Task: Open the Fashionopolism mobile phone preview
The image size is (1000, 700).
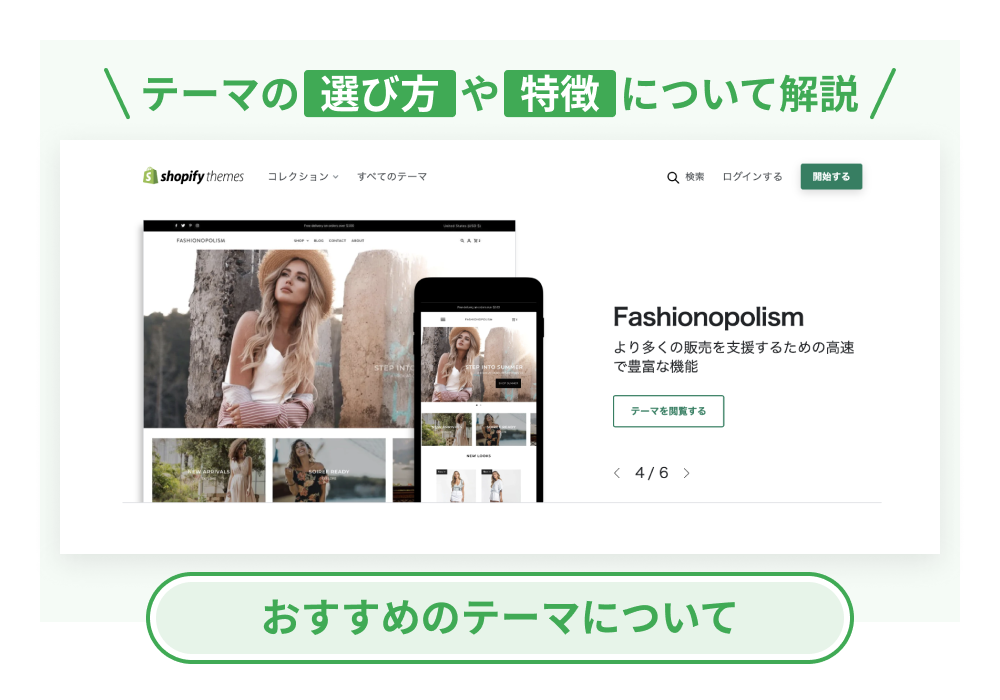Action: click(478, 390)
